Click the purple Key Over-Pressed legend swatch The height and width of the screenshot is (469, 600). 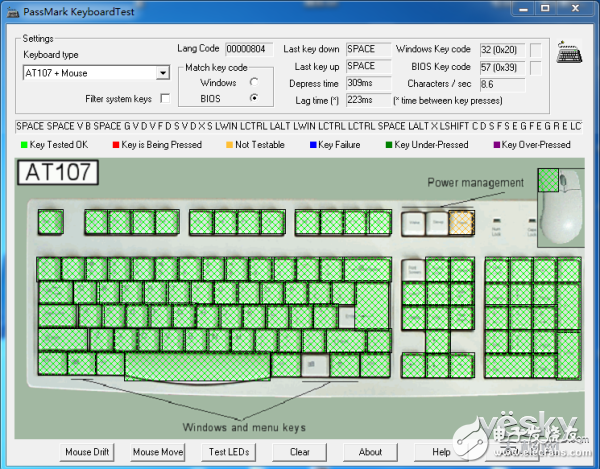click(x=497, y=145)
